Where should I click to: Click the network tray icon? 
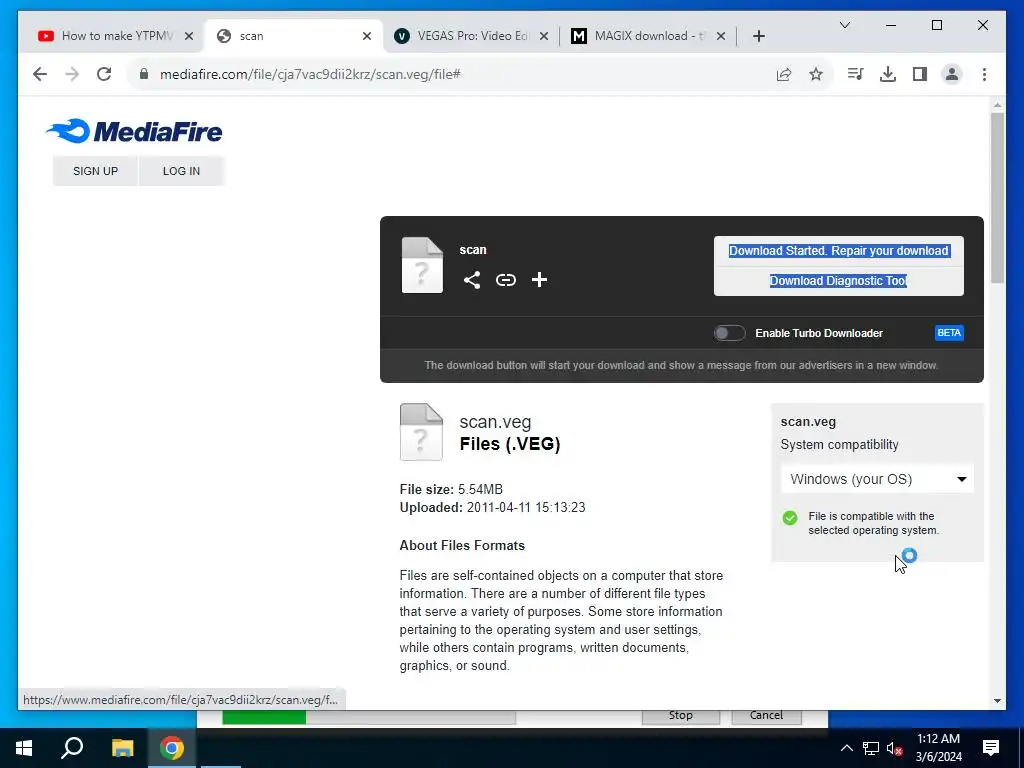[871, 748]
